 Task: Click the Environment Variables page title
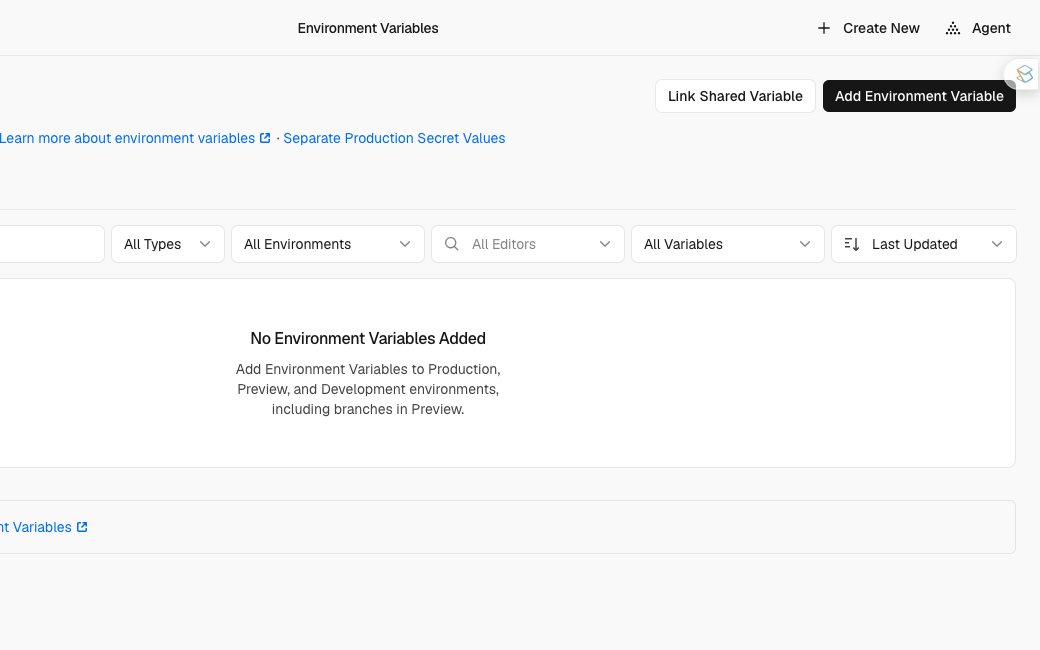pyautogui.click(x=368, y=28)
